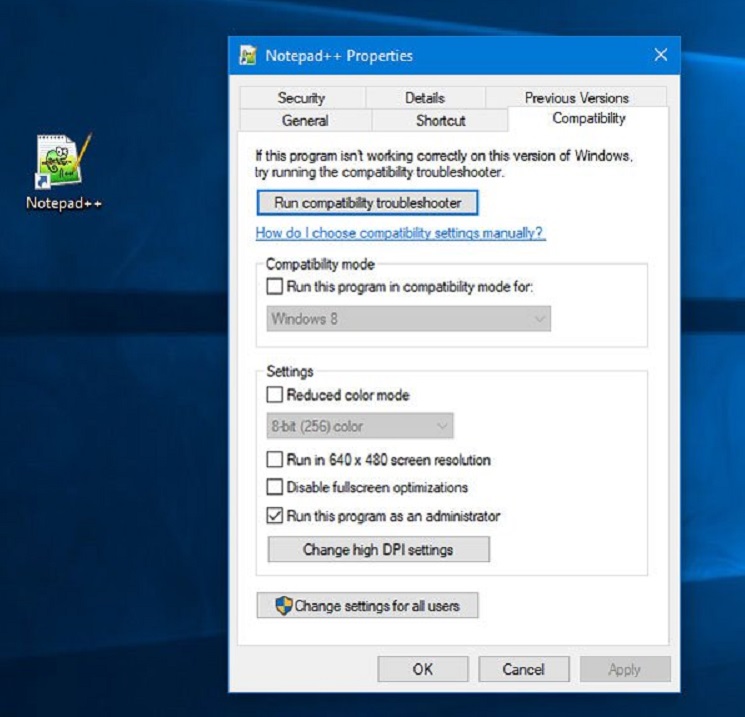This screenshot has height=717, width=745.
Task: Enable Reduced color mode checkbox
Action: coord(275,394)
